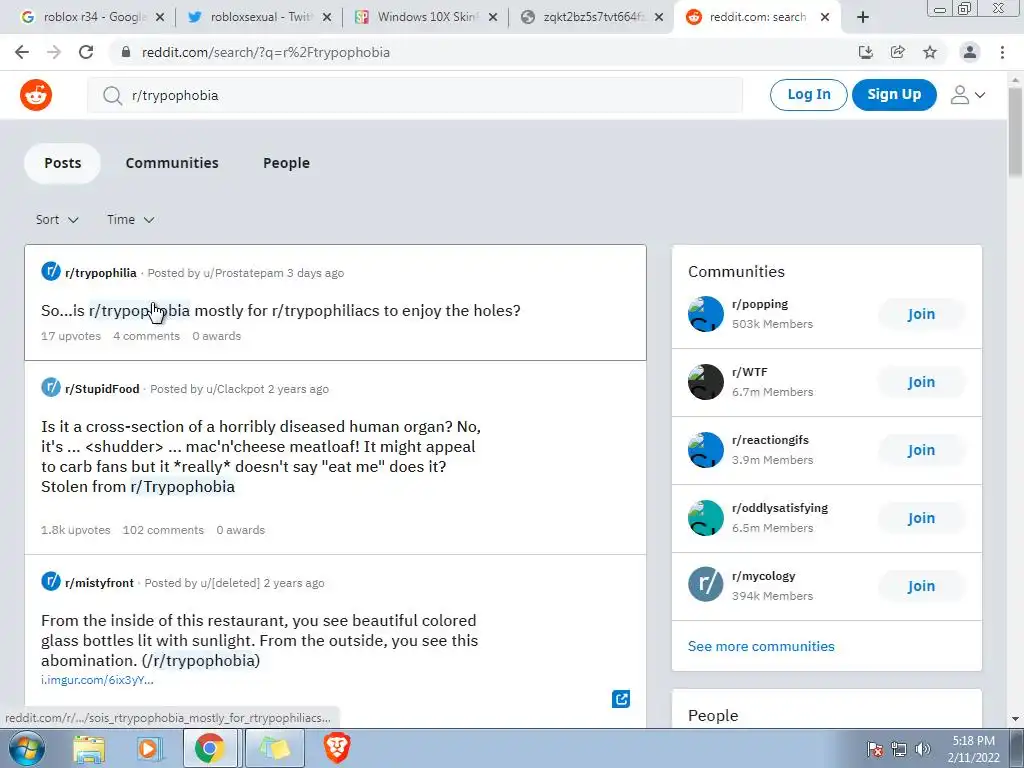1024x768 pixels.
Task: Join r/reactiongifs community
Action: [x=921, y=450]
